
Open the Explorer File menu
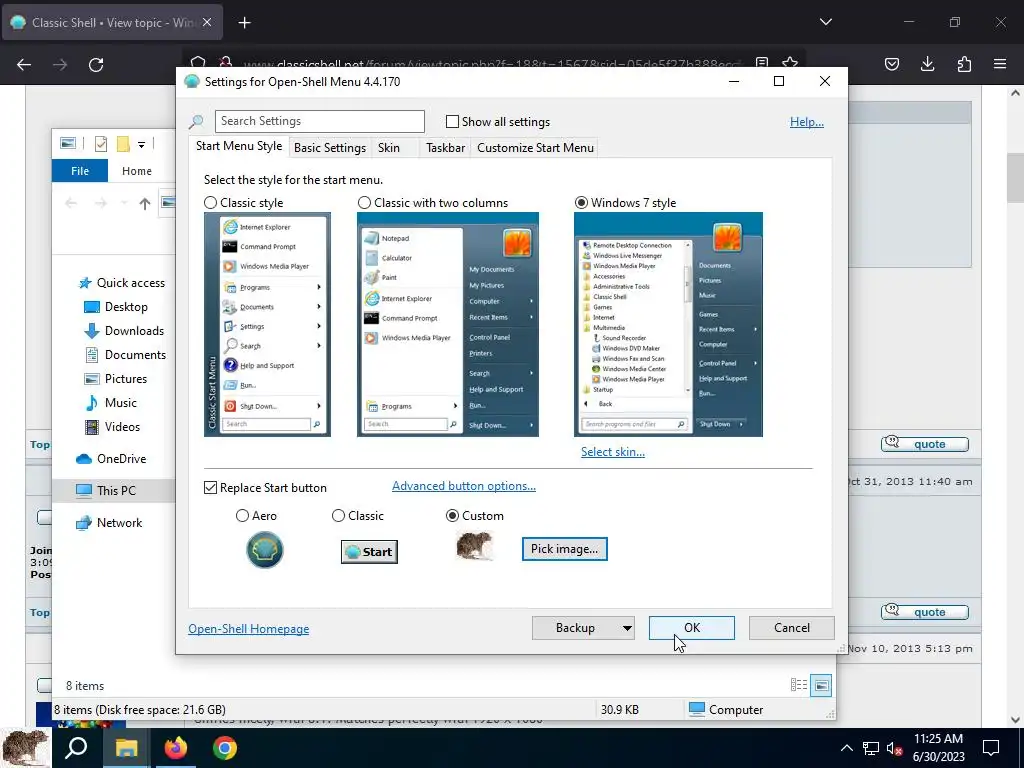(x=80, y=171)
